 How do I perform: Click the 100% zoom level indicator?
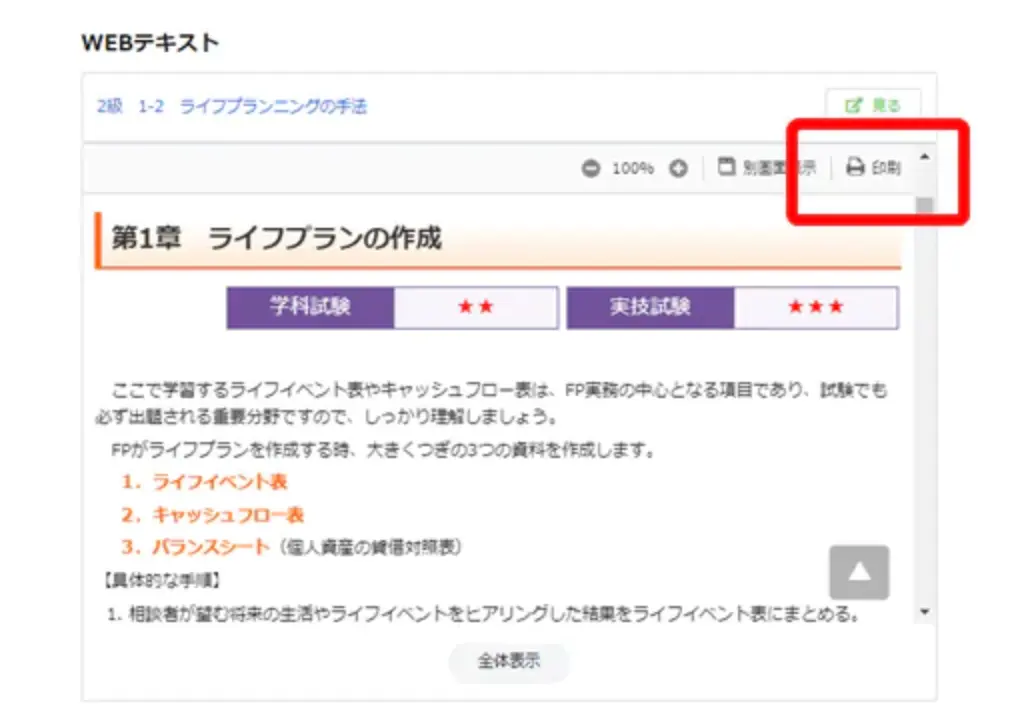point(632,168)
